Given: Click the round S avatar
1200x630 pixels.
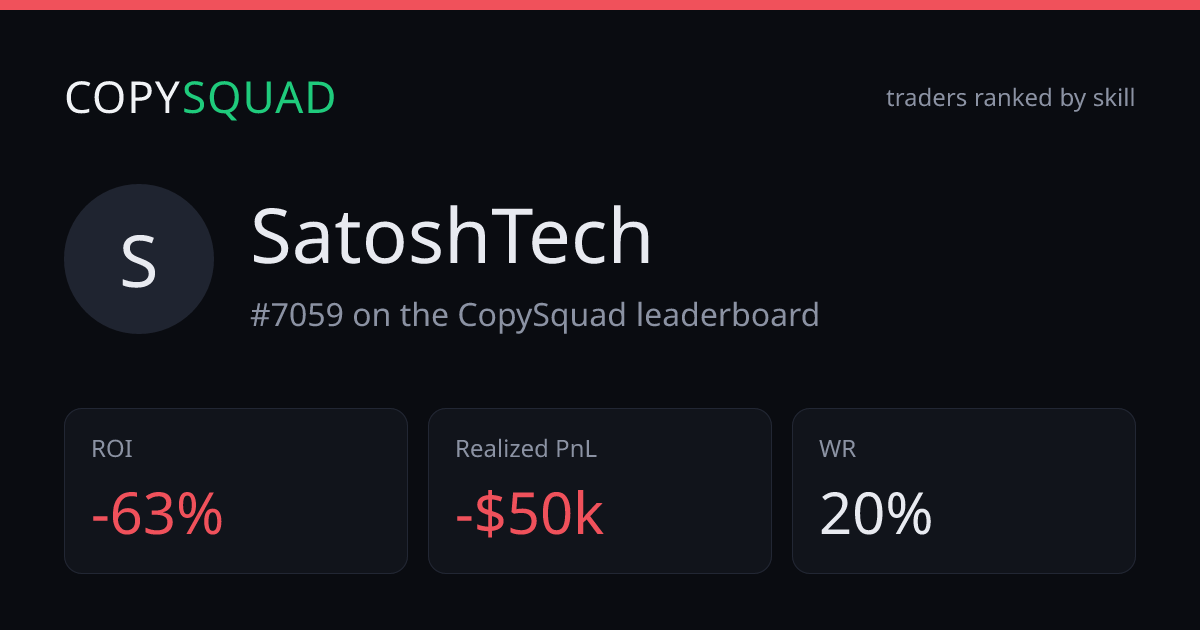Looking at the screenshot, I should click(139, 259).
